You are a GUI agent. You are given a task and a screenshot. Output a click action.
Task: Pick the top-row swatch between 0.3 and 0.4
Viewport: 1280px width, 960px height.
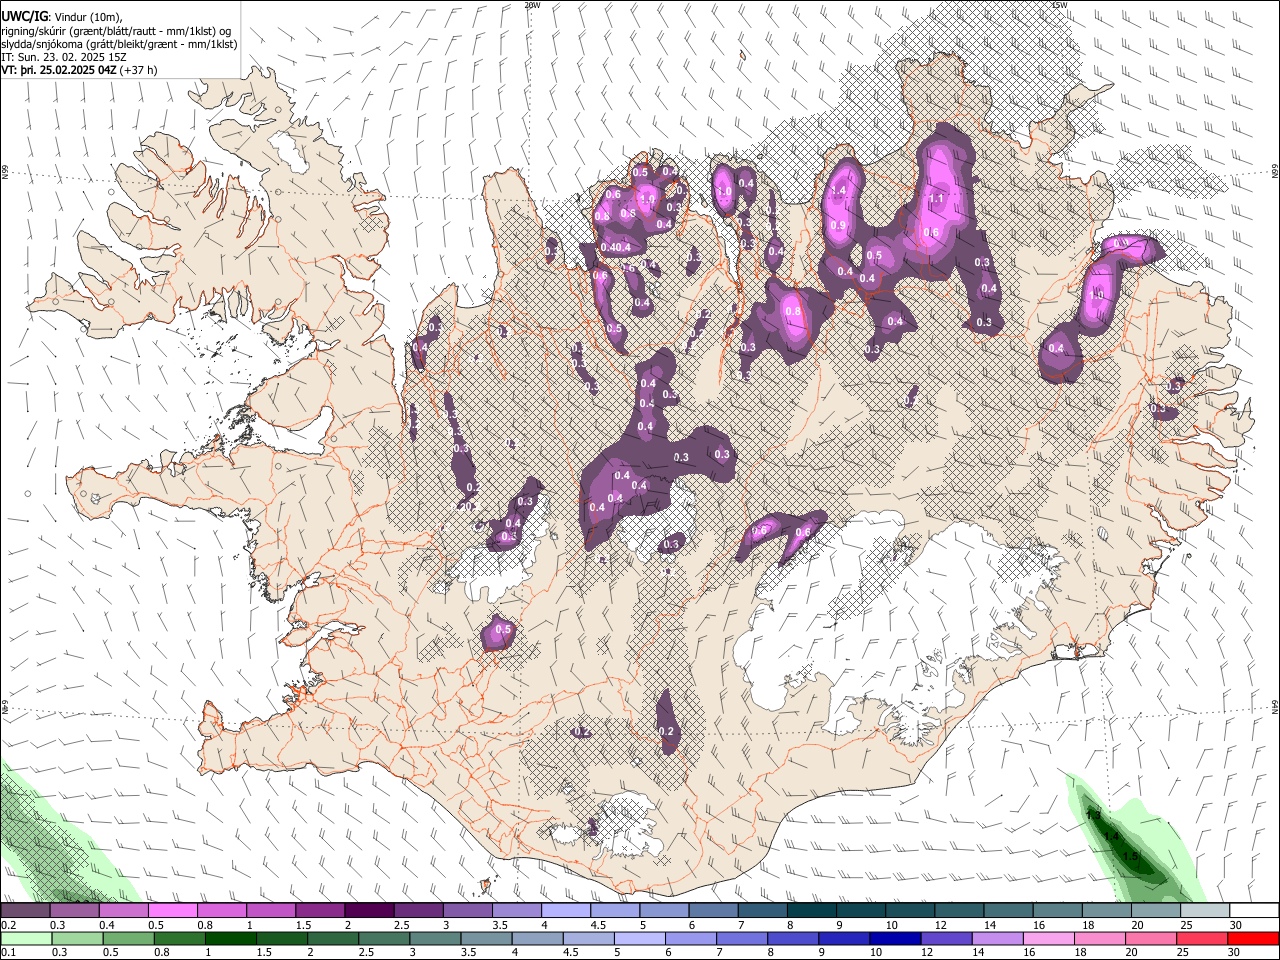(73, 911)
